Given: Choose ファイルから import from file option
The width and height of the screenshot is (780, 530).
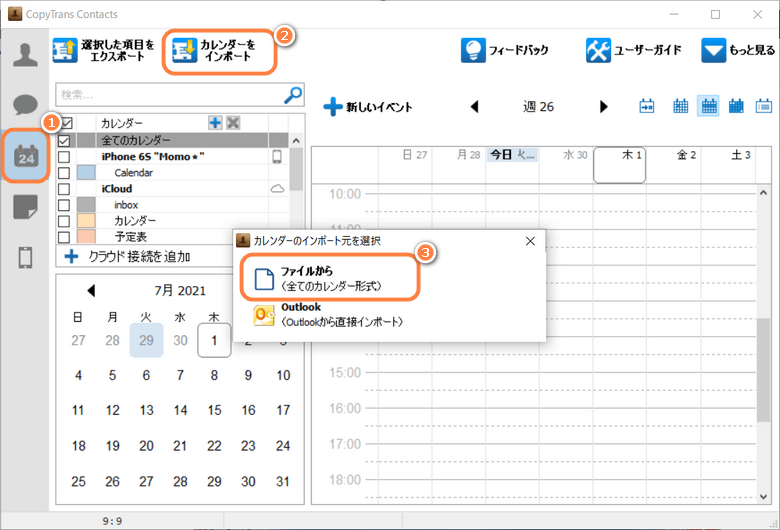Looking at the screenshot, I should click(330, 278).
